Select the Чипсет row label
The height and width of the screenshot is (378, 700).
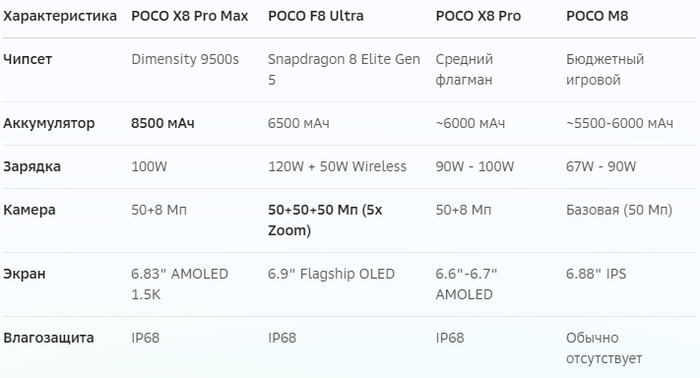[x=27, y=59]
